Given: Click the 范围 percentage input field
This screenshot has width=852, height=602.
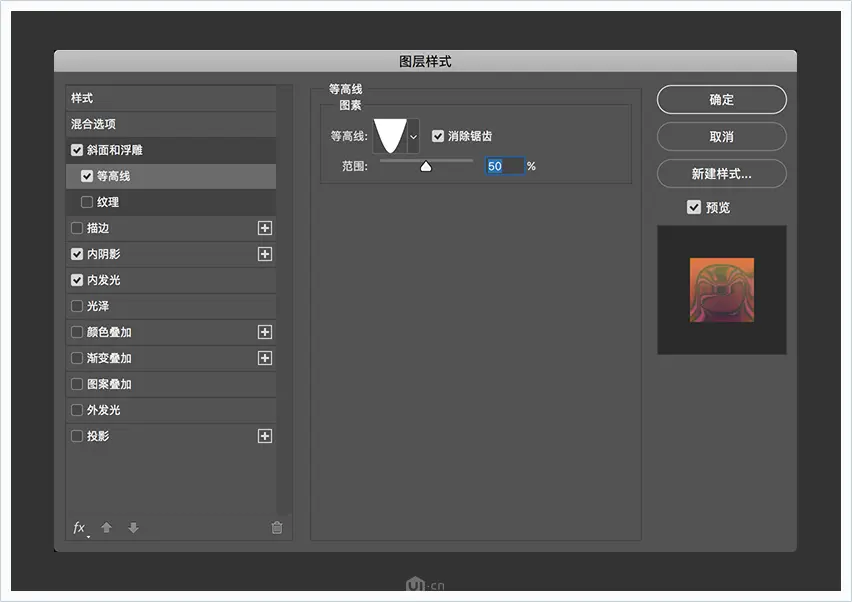Looking at the screenshot, I should (x=505, y=166).
